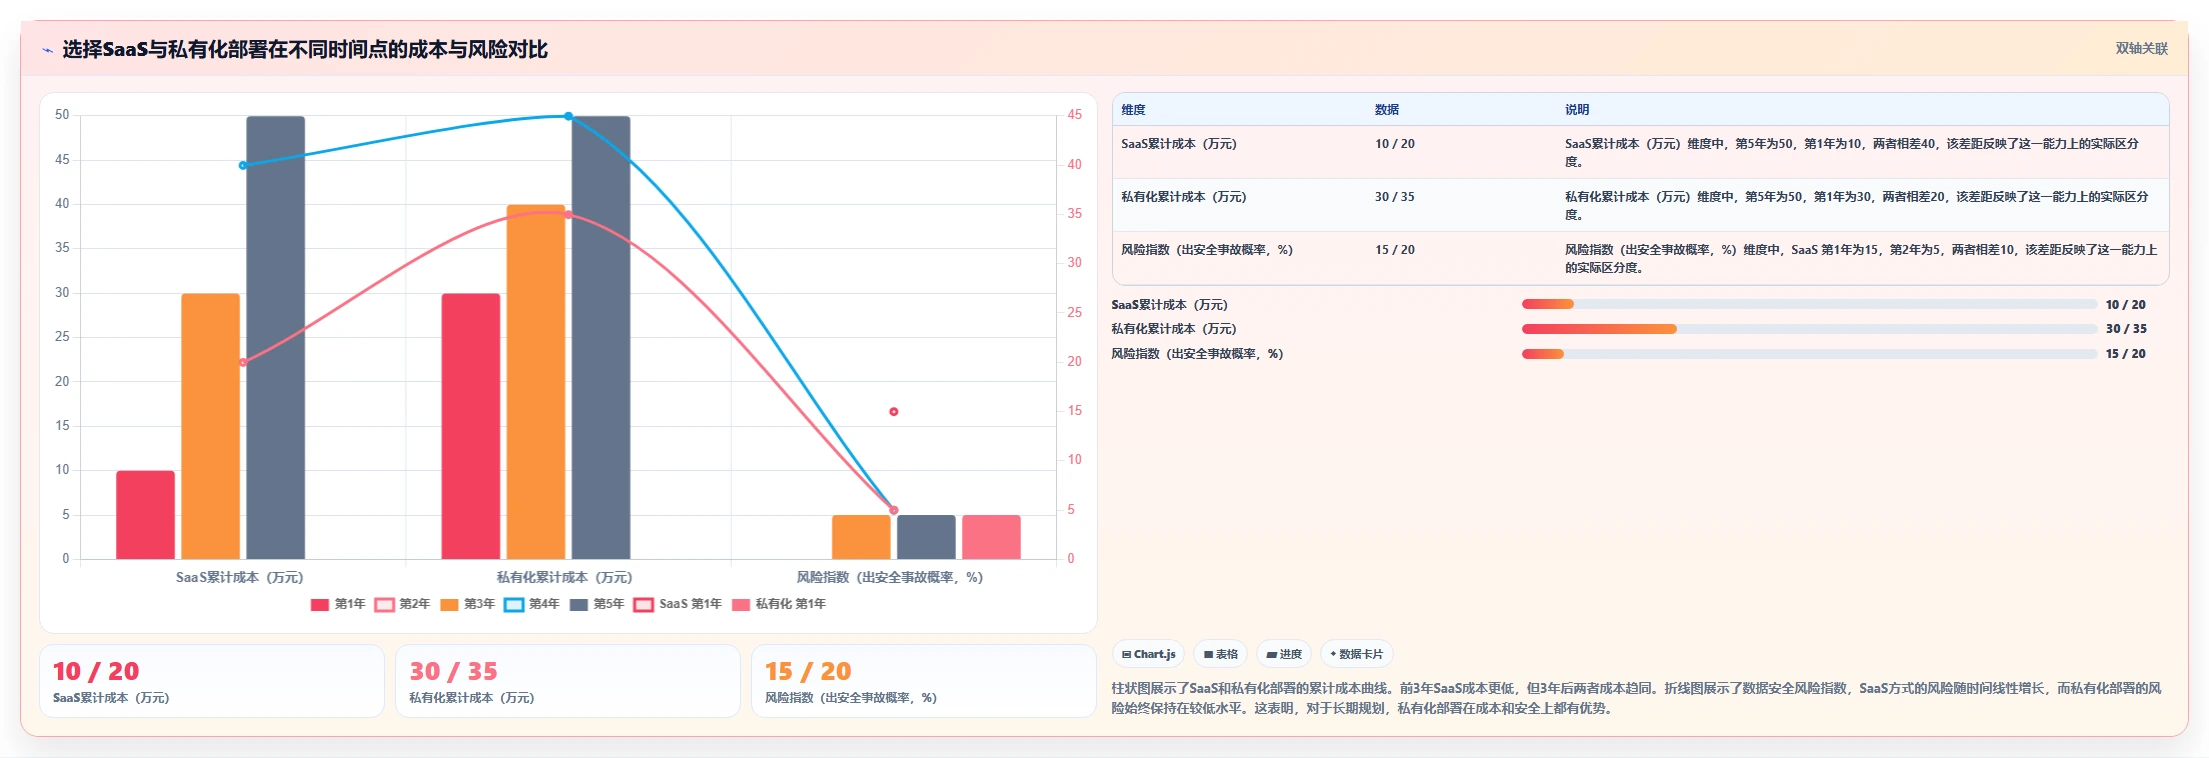2209x758 pixels.
Task: Select the orange 第3年 bar in SaaS累计成本 group
Action: 210,426
